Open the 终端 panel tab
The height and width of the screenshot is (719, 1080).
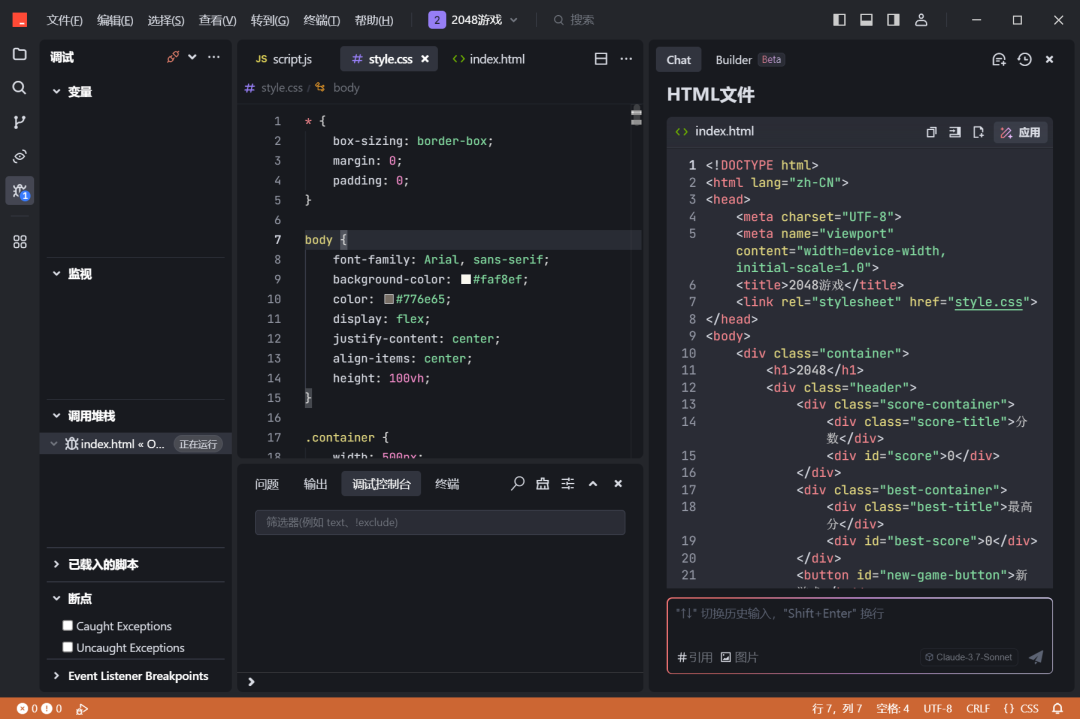[x=447, y=484]
